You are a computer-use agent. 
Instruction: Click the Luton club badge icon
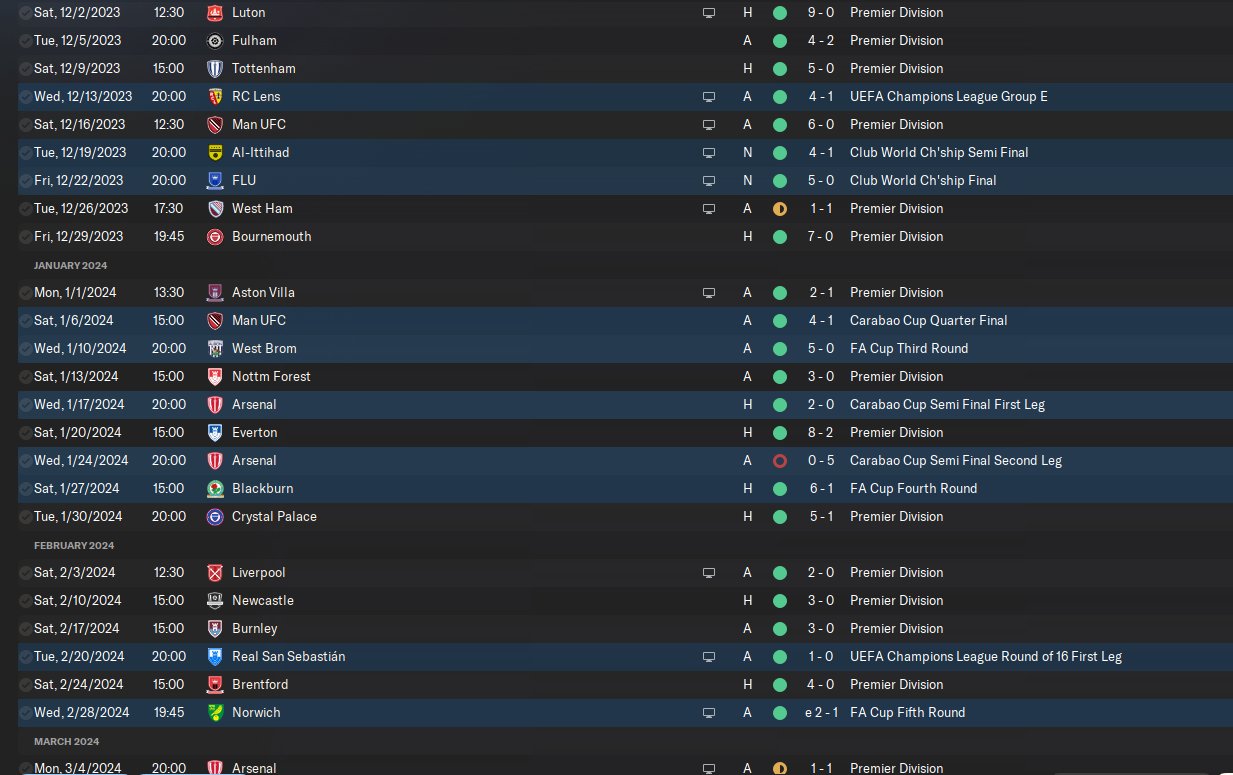point(214,13)
